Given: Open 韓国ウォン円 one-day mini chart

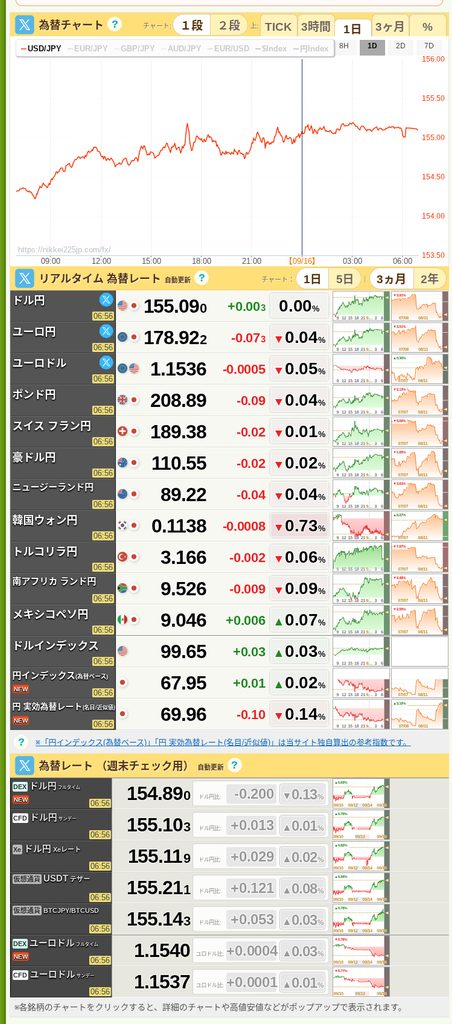Looking at the screenshot, I should (361, 526).
